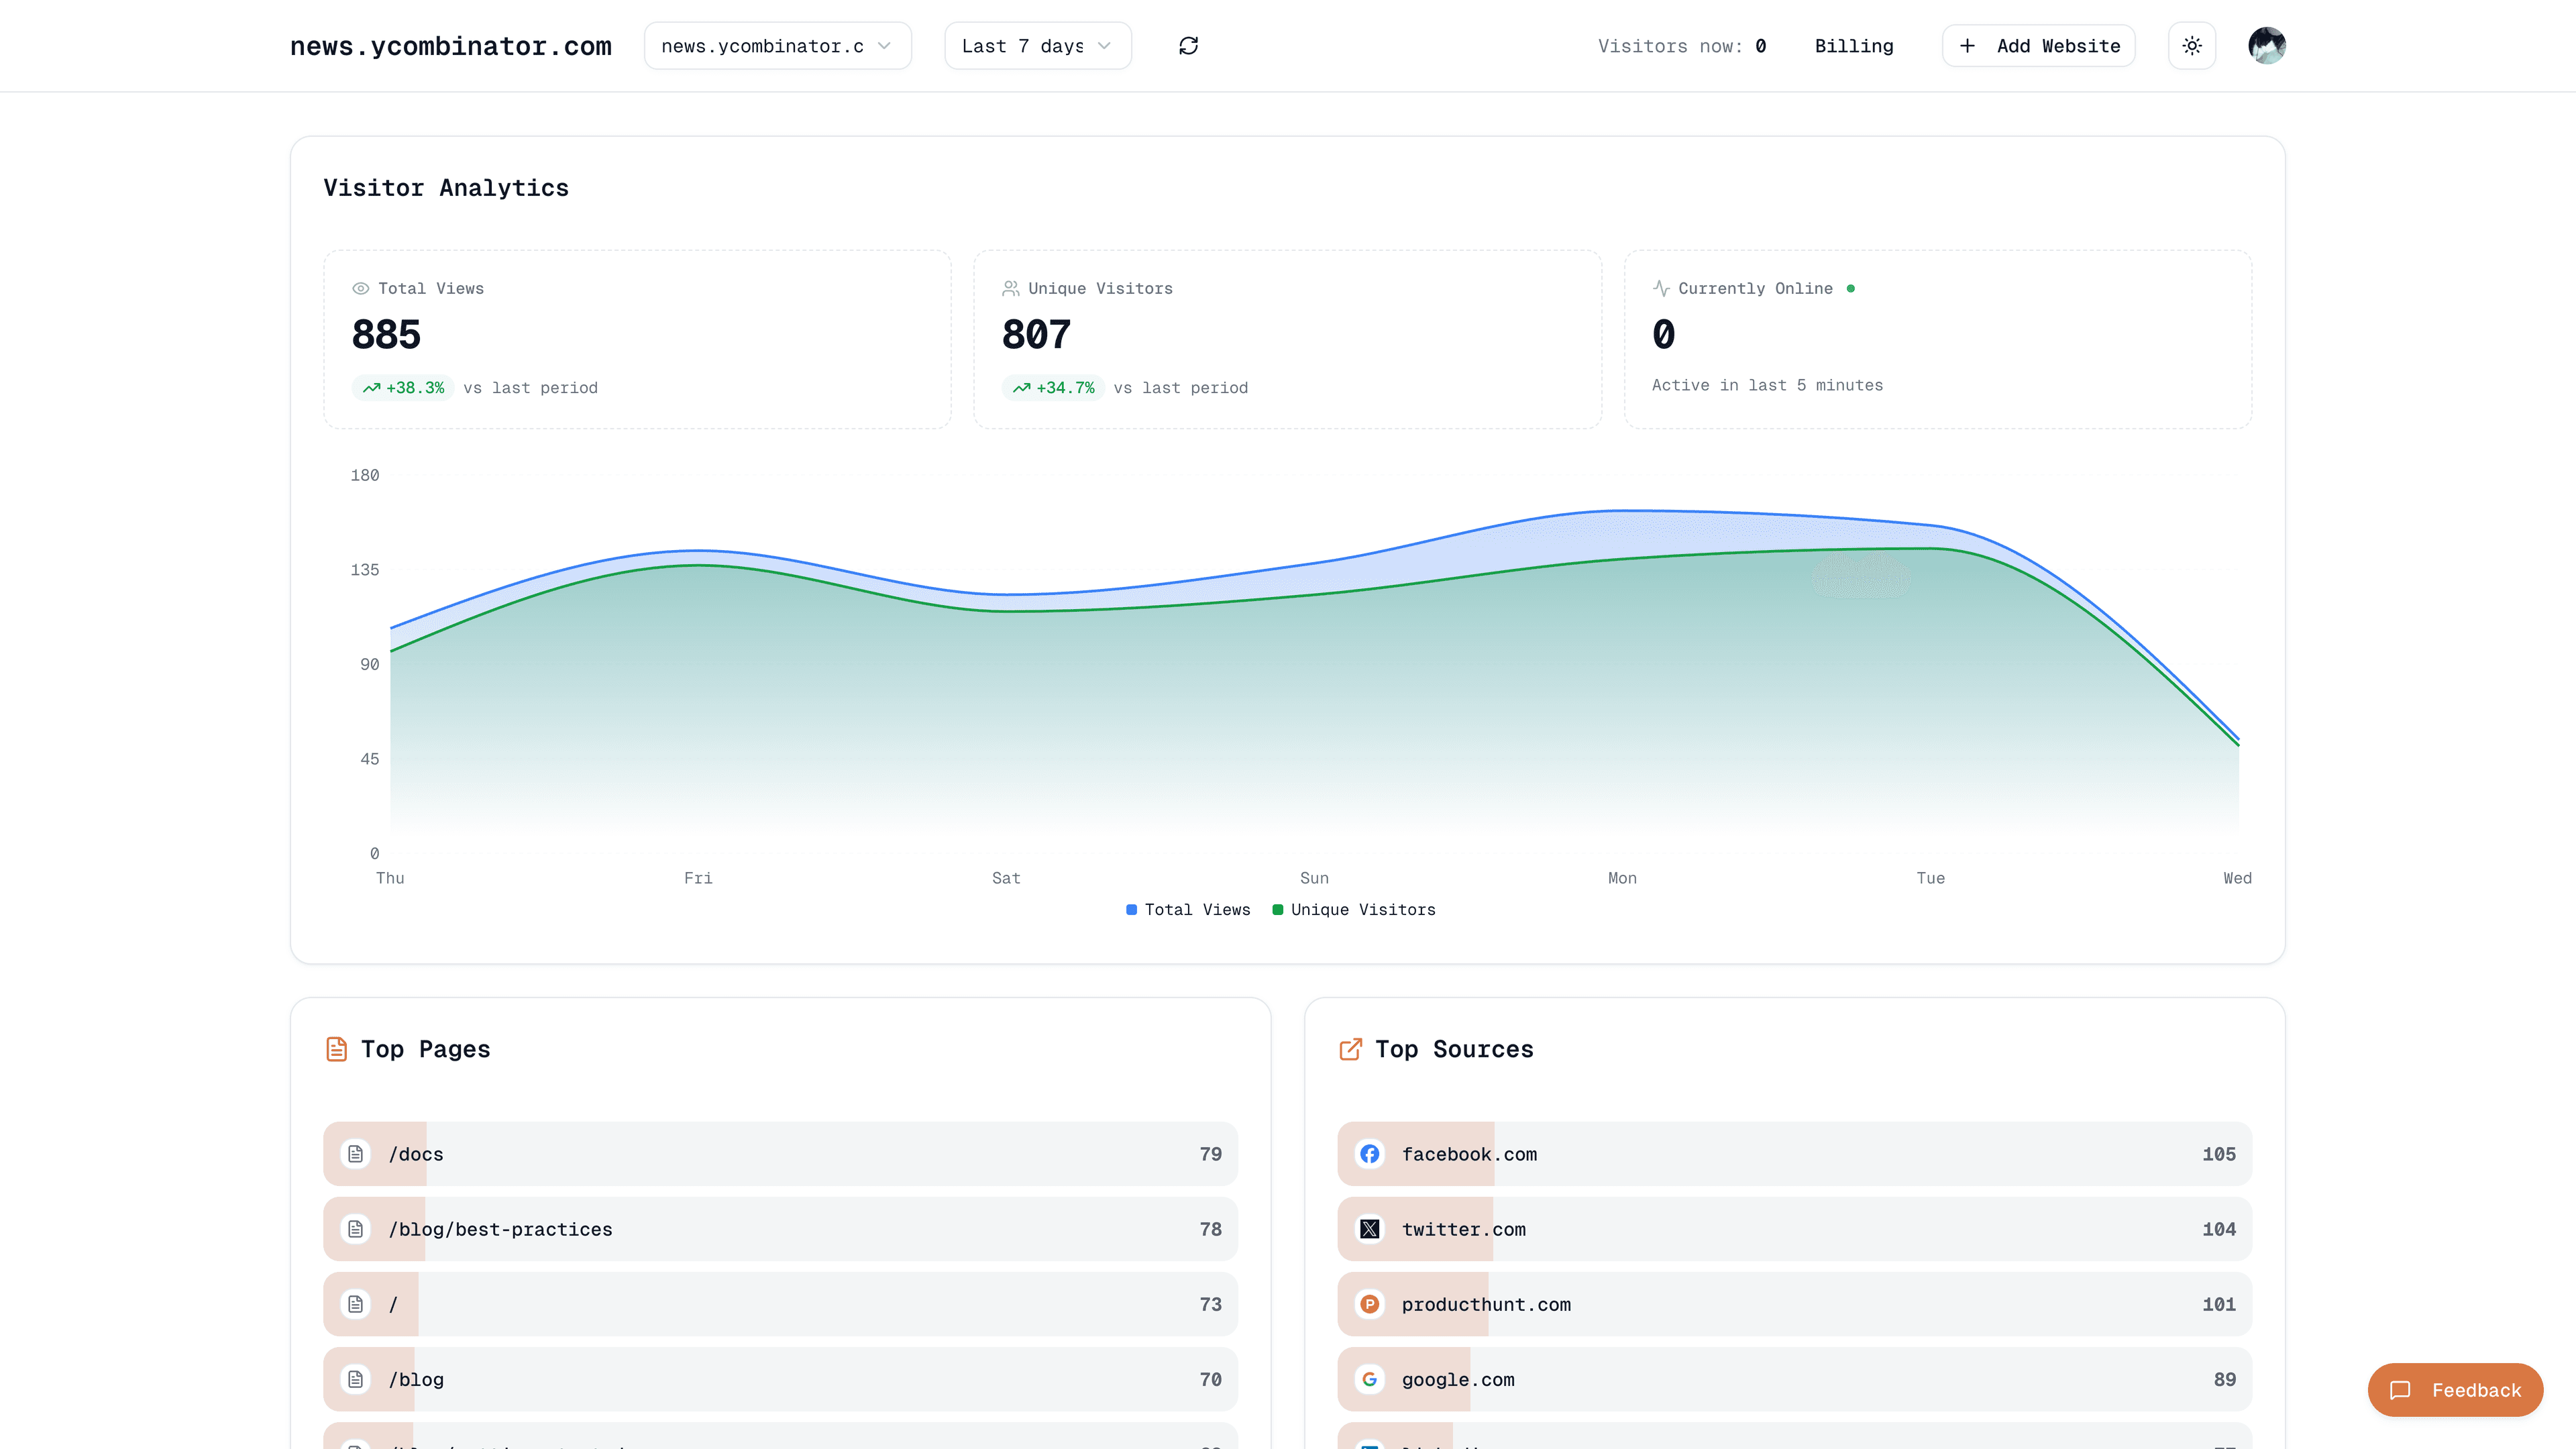Open the user avatar profile picture
Screen dimensions: 2576x1449
[2267, 45]
